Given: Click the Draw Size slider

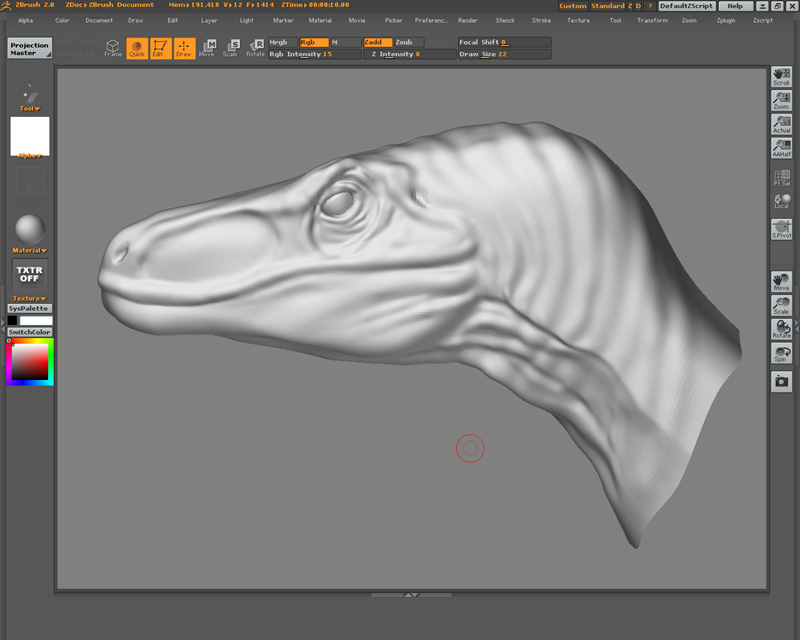Looking at the screenshot, I should (505, 54).
